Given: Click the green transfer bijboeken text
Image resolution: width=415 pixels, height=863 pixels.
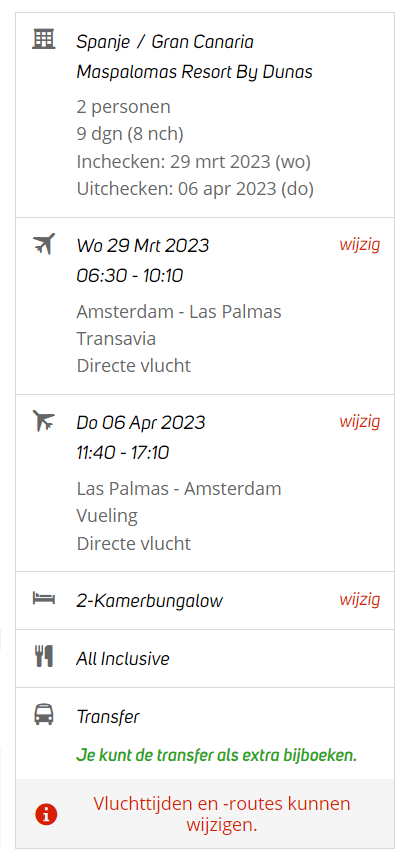Looking at the screenshot, I should click(x=217, y=755).
